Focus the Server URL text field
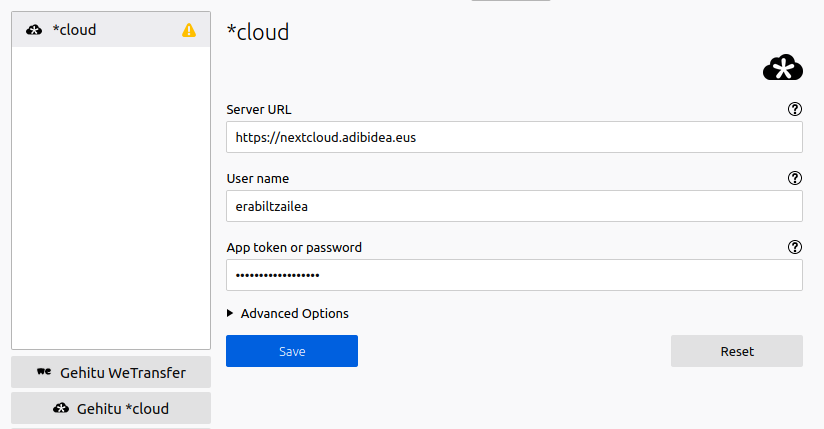Image resolution: width=824 pixels, height=429 pixels. click(514, 137)
